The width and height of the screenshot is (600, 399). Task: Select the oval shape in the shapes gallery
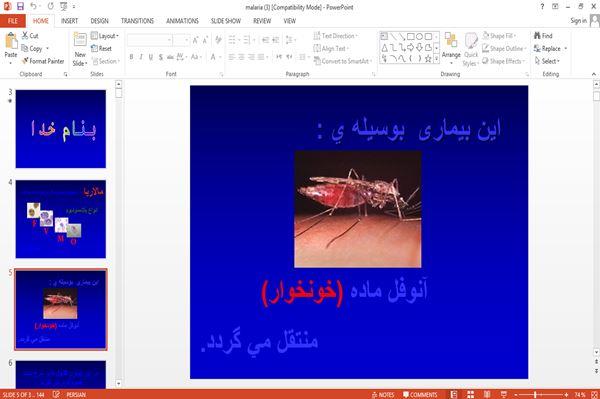coord(419,37)
